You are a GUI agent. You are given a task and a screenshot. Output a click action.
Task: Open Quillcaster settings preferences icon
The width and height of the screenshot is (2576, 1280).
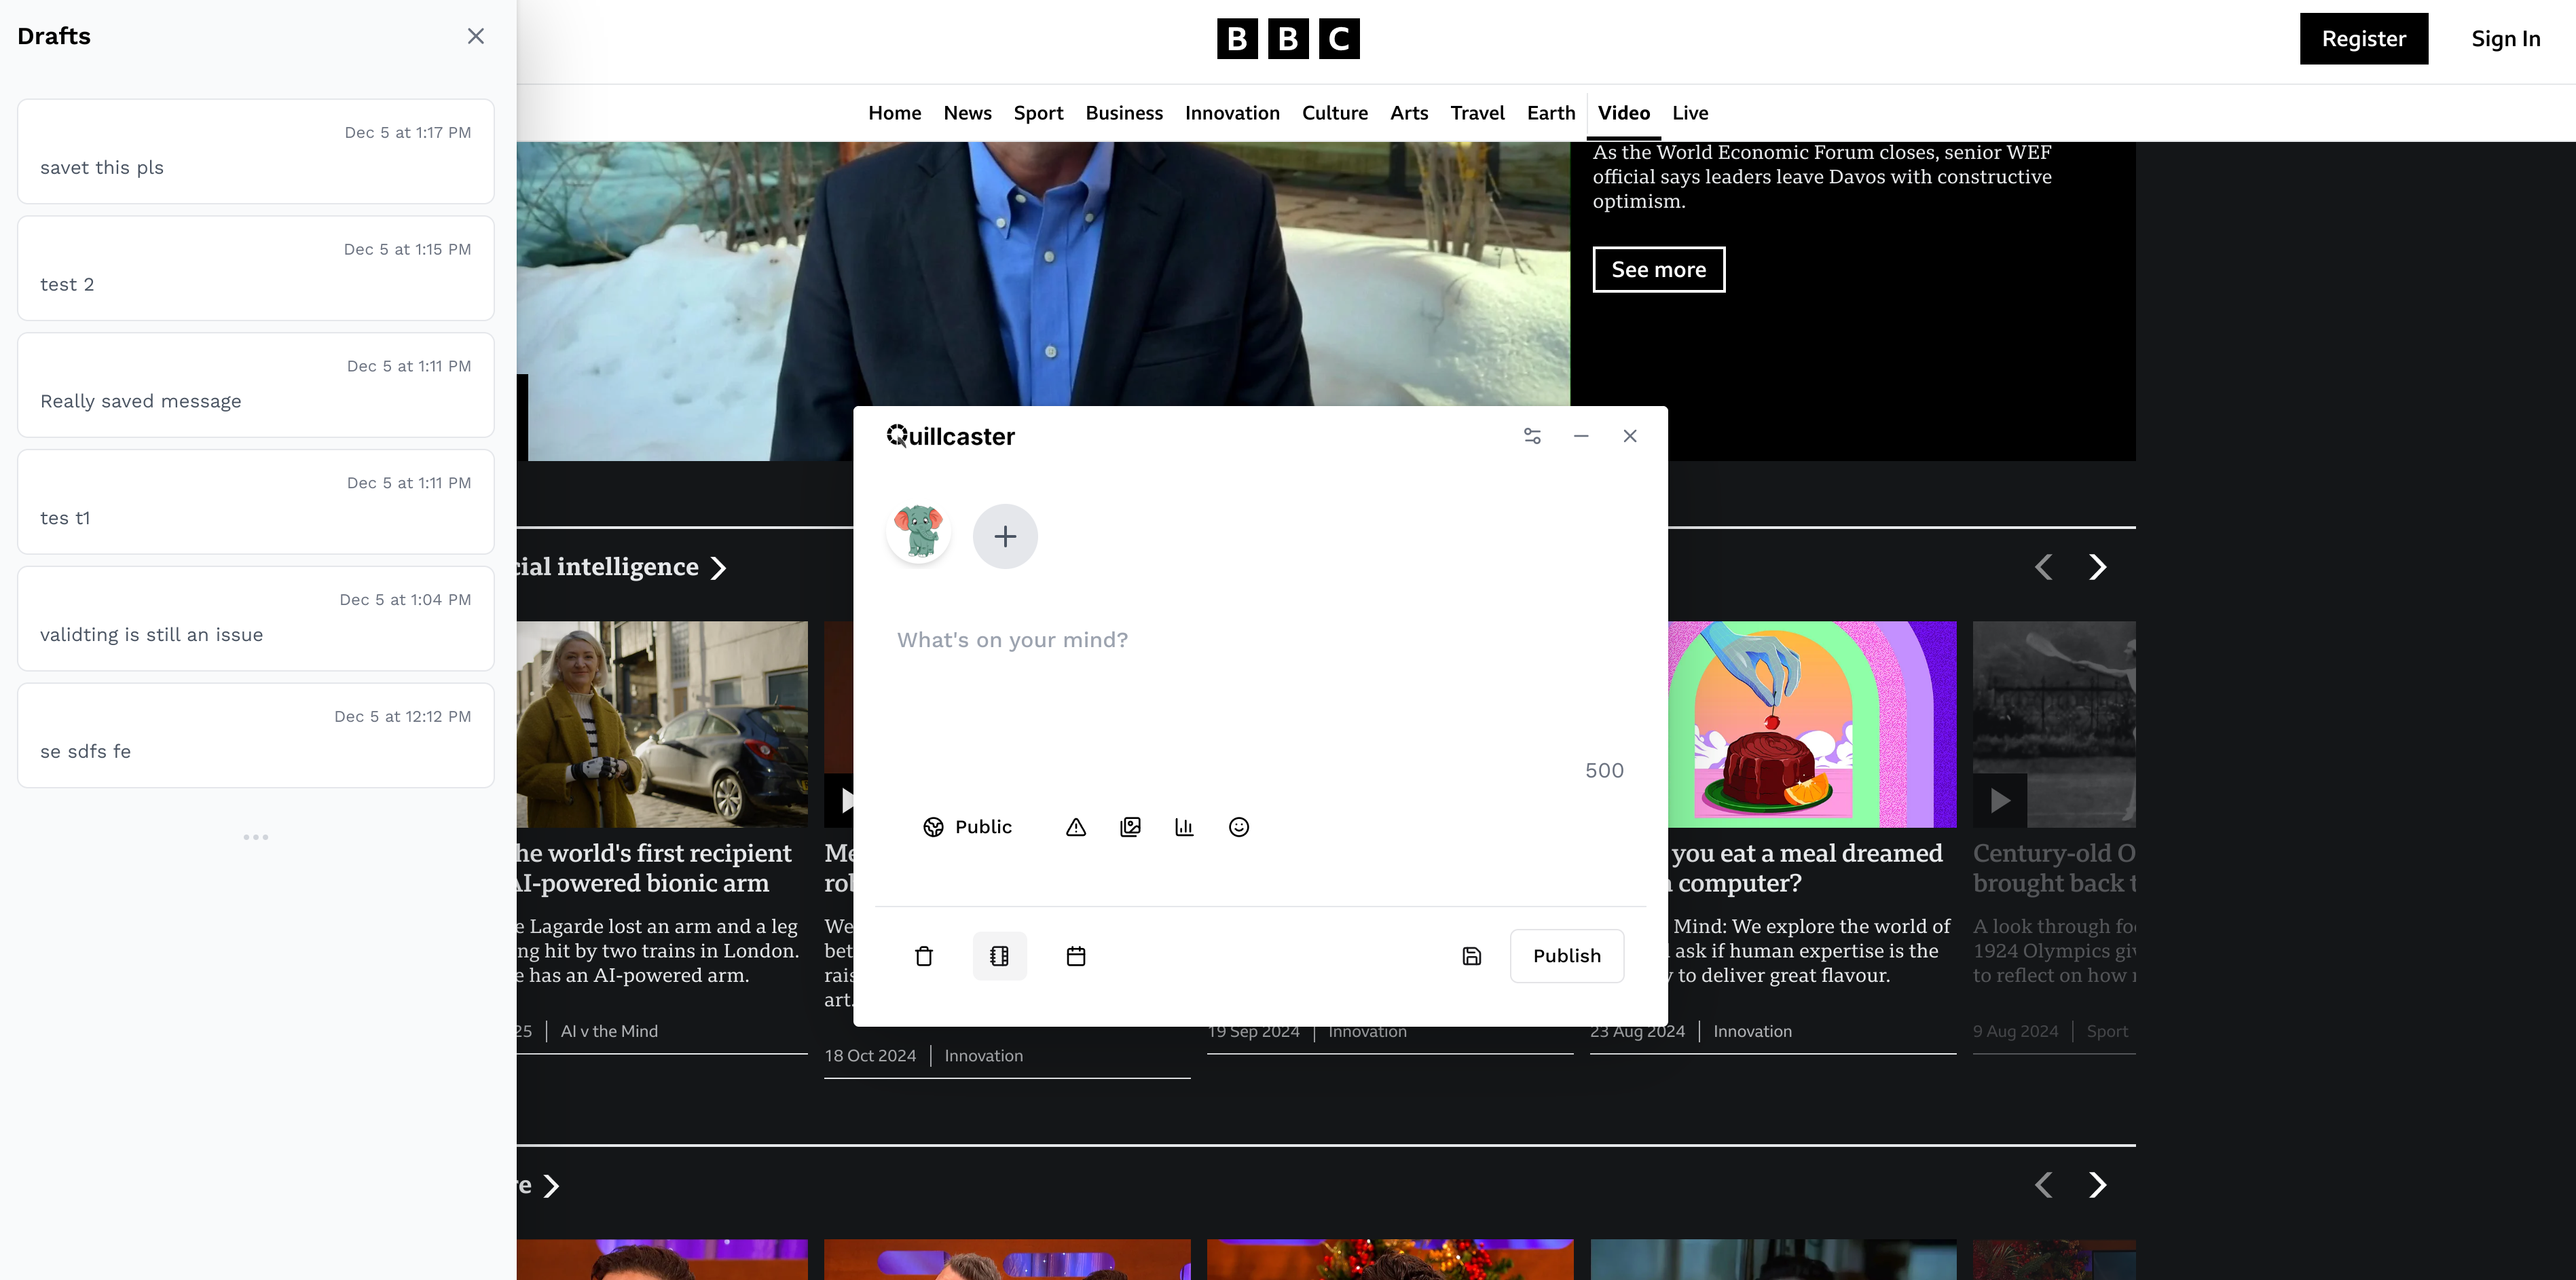(x=1532, y=436)
